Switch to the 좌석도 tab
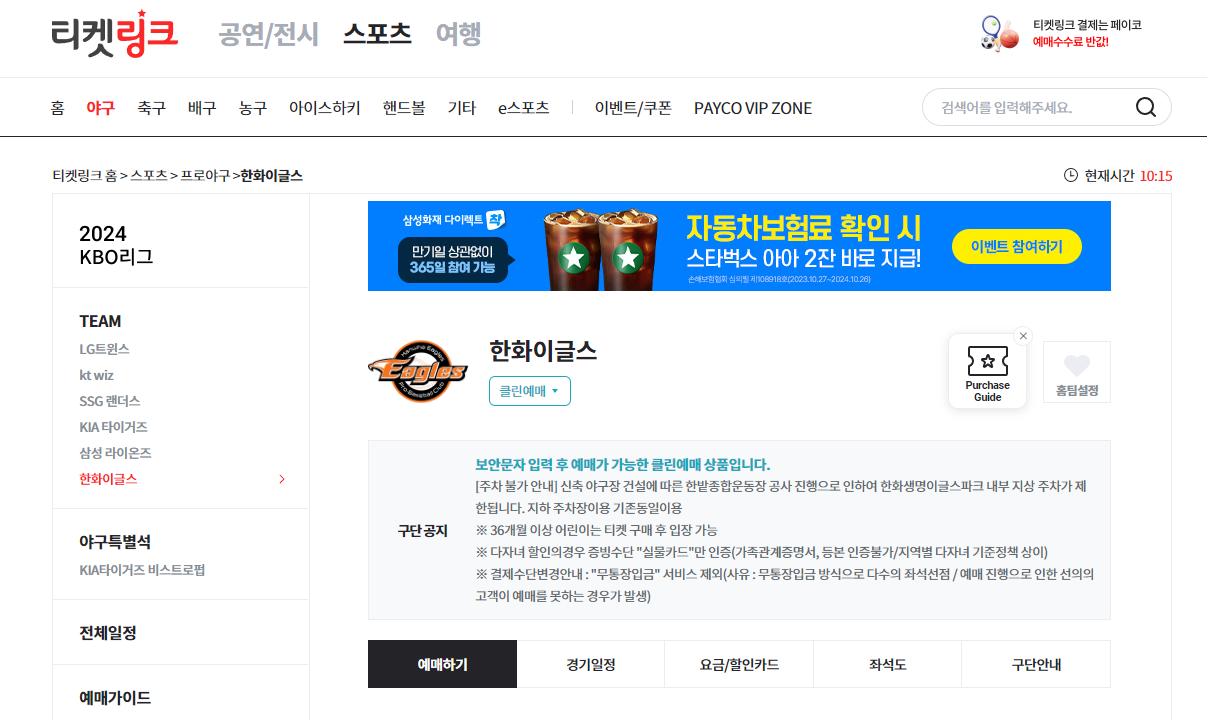 tap(888, 664)
